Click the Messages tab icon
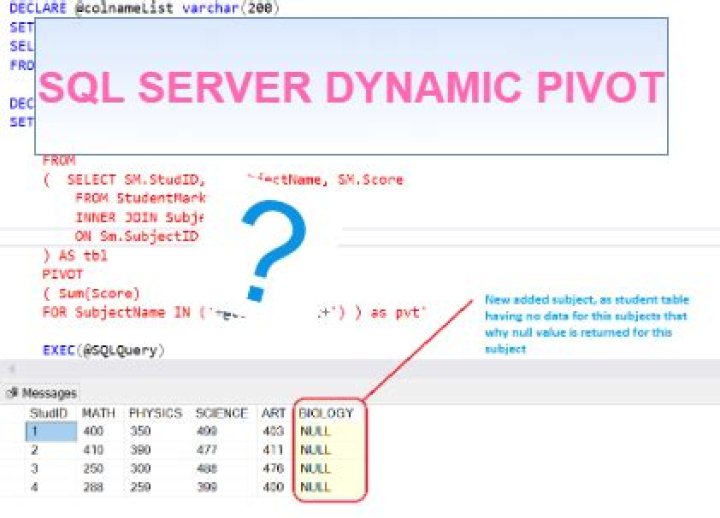 13,393
